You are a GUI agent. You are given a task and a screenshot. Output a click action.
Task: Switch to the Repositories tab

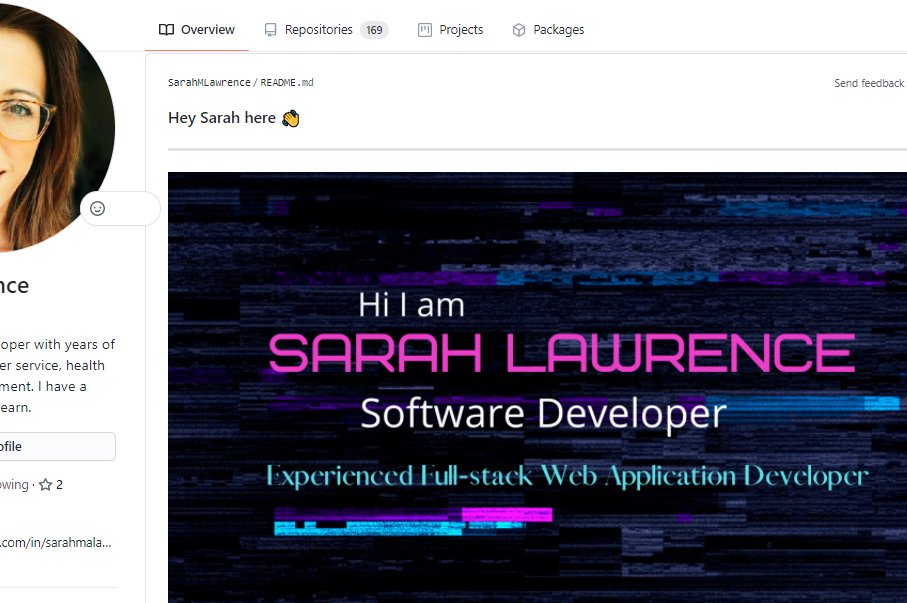[326, 30]
